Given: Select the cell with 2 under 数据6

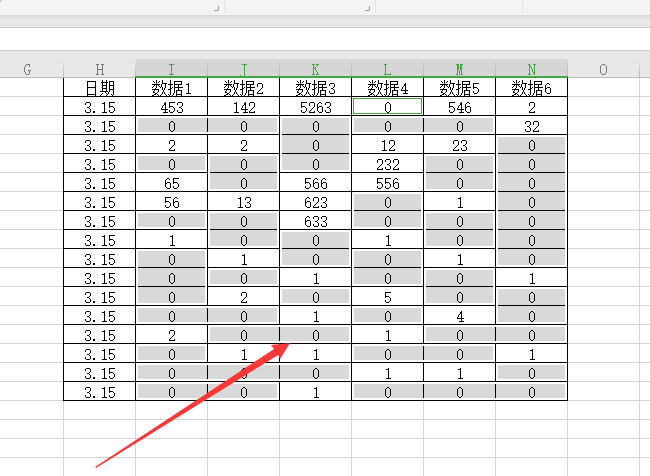Looking at the screenshot, I should (531, 107).
